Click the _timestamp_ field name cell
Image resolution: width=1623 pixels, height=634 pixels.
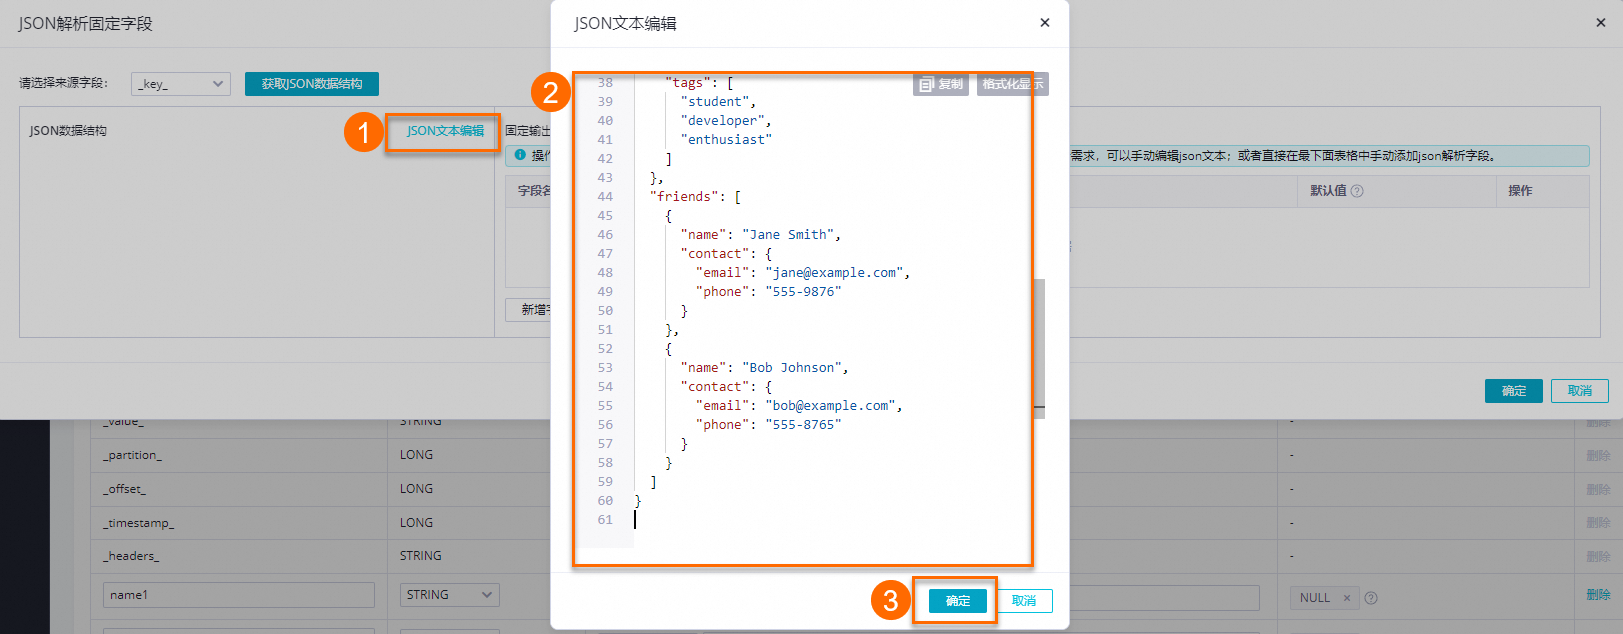[138, 523]
